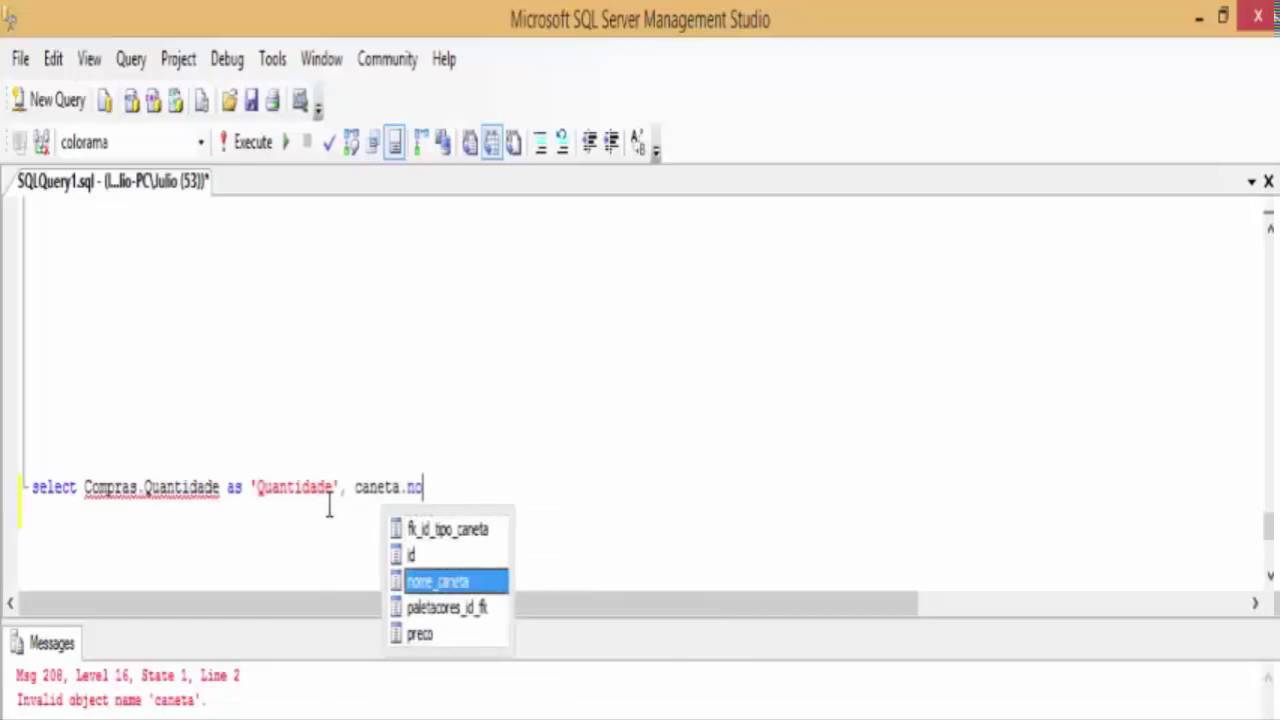Choose preco in the autocomplete list
This screenshot has width=1280, height=720.
(x=449, y=633)
